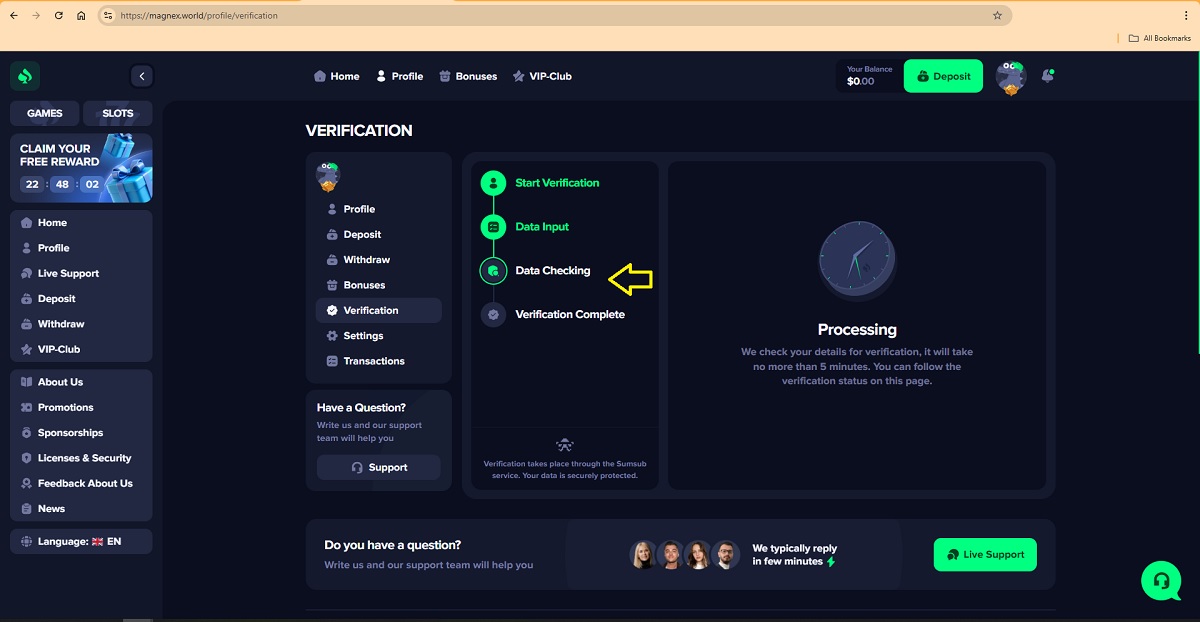Bookmark this page with the star icon
This screenshot has width=1200, height=622.
997,16
